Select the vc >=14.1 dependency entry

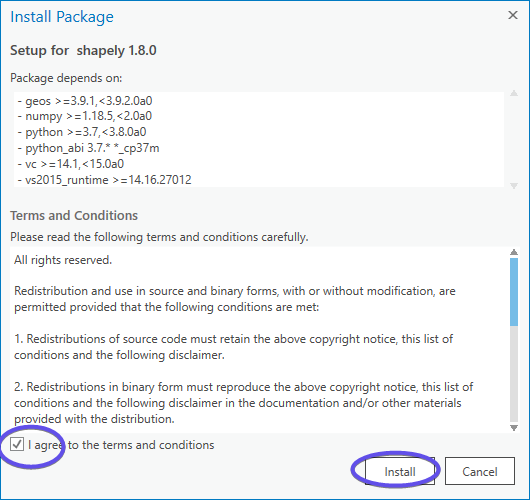tap(71, 164)
